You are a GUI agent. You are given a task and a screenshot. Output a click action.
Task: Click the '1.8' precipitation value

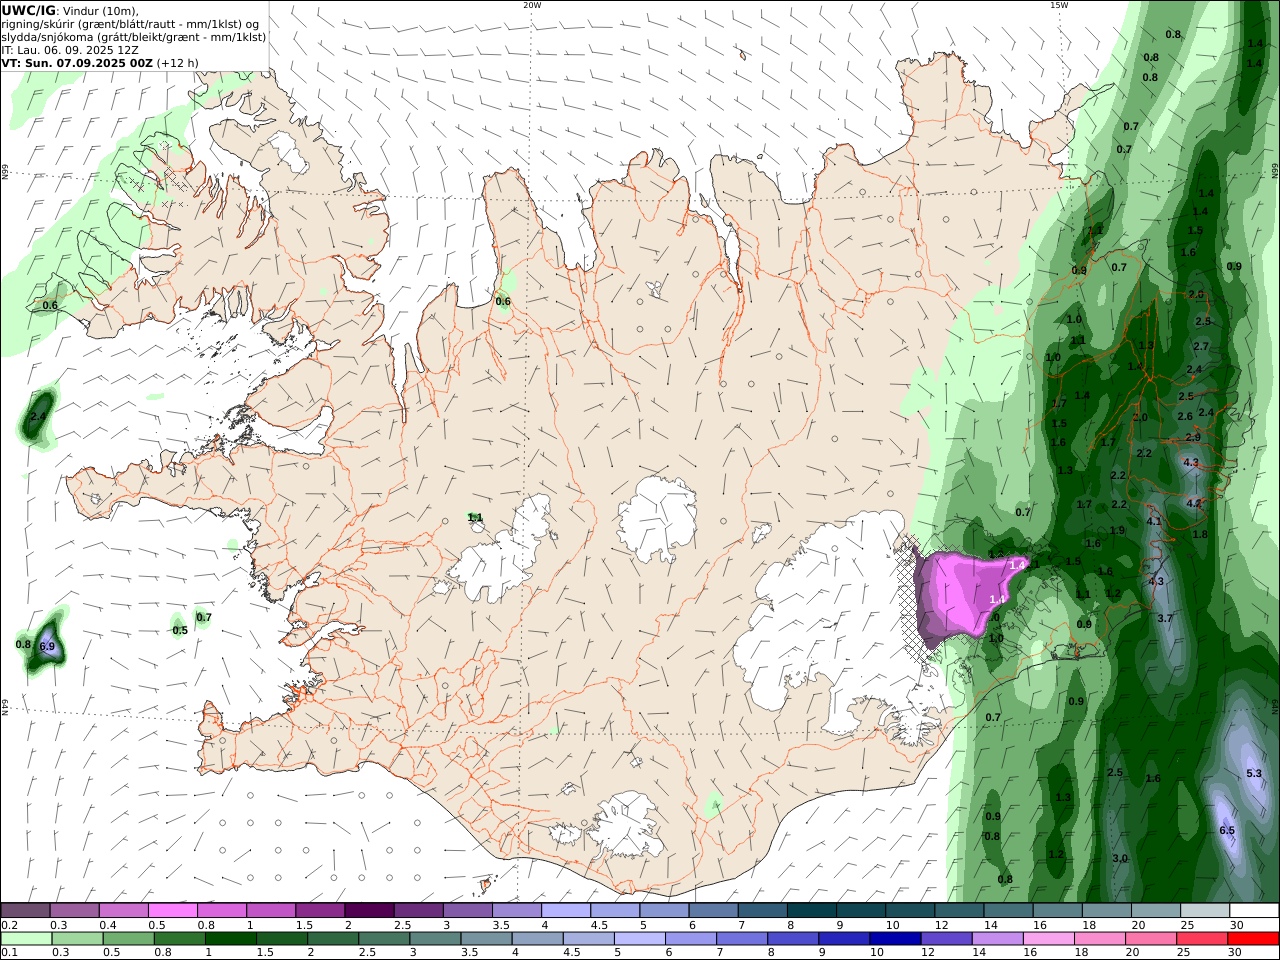pyautogui.click(x=1200, y=535)
